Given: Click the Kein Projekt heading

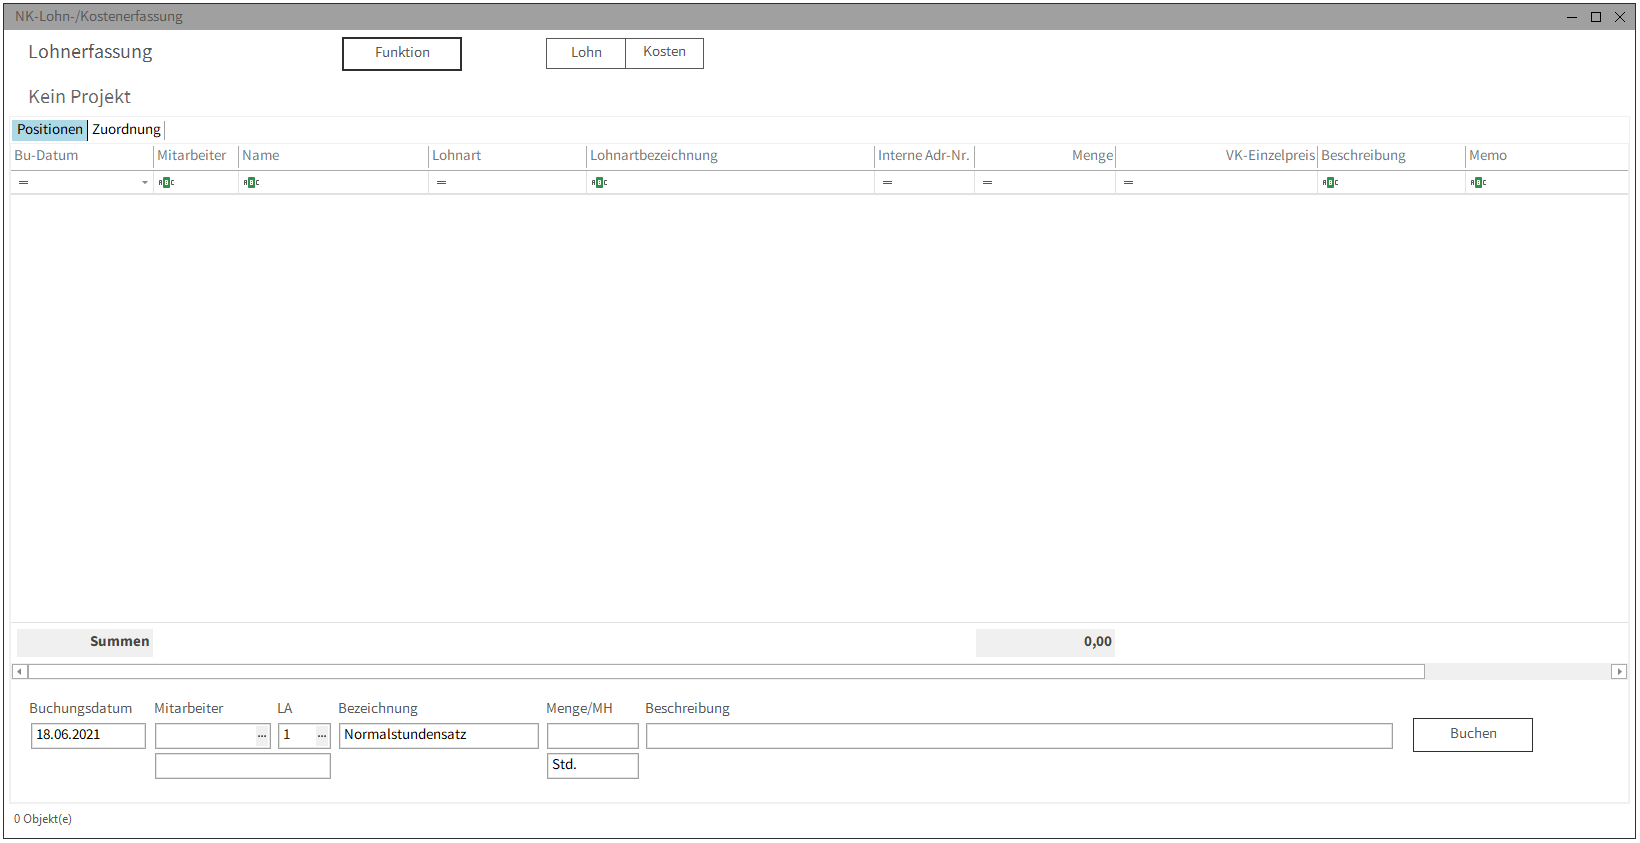Looking at the screenshot, I should pyautogui.click(x=79, y=97).
